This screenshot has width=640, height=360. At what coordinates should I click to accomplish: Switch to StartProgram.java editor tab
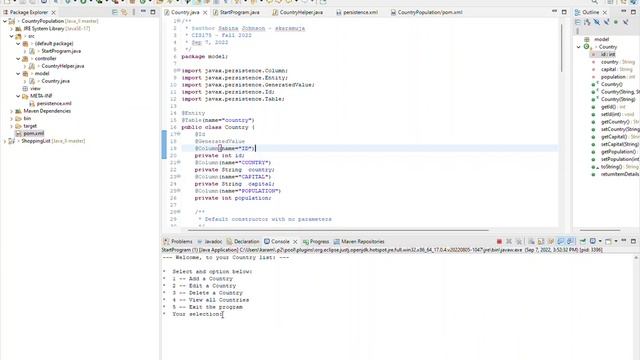tap(236, 12)
